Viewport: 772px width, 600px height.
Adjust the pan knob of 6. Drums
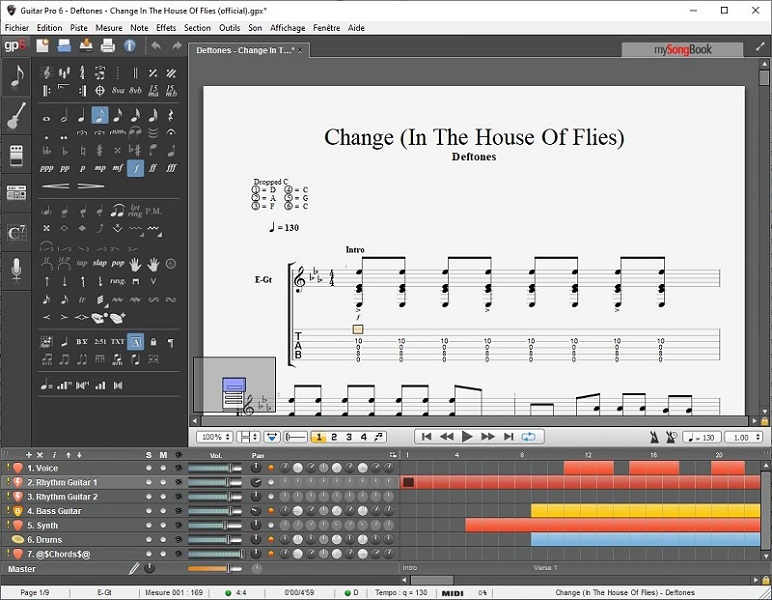coord(256,539)
